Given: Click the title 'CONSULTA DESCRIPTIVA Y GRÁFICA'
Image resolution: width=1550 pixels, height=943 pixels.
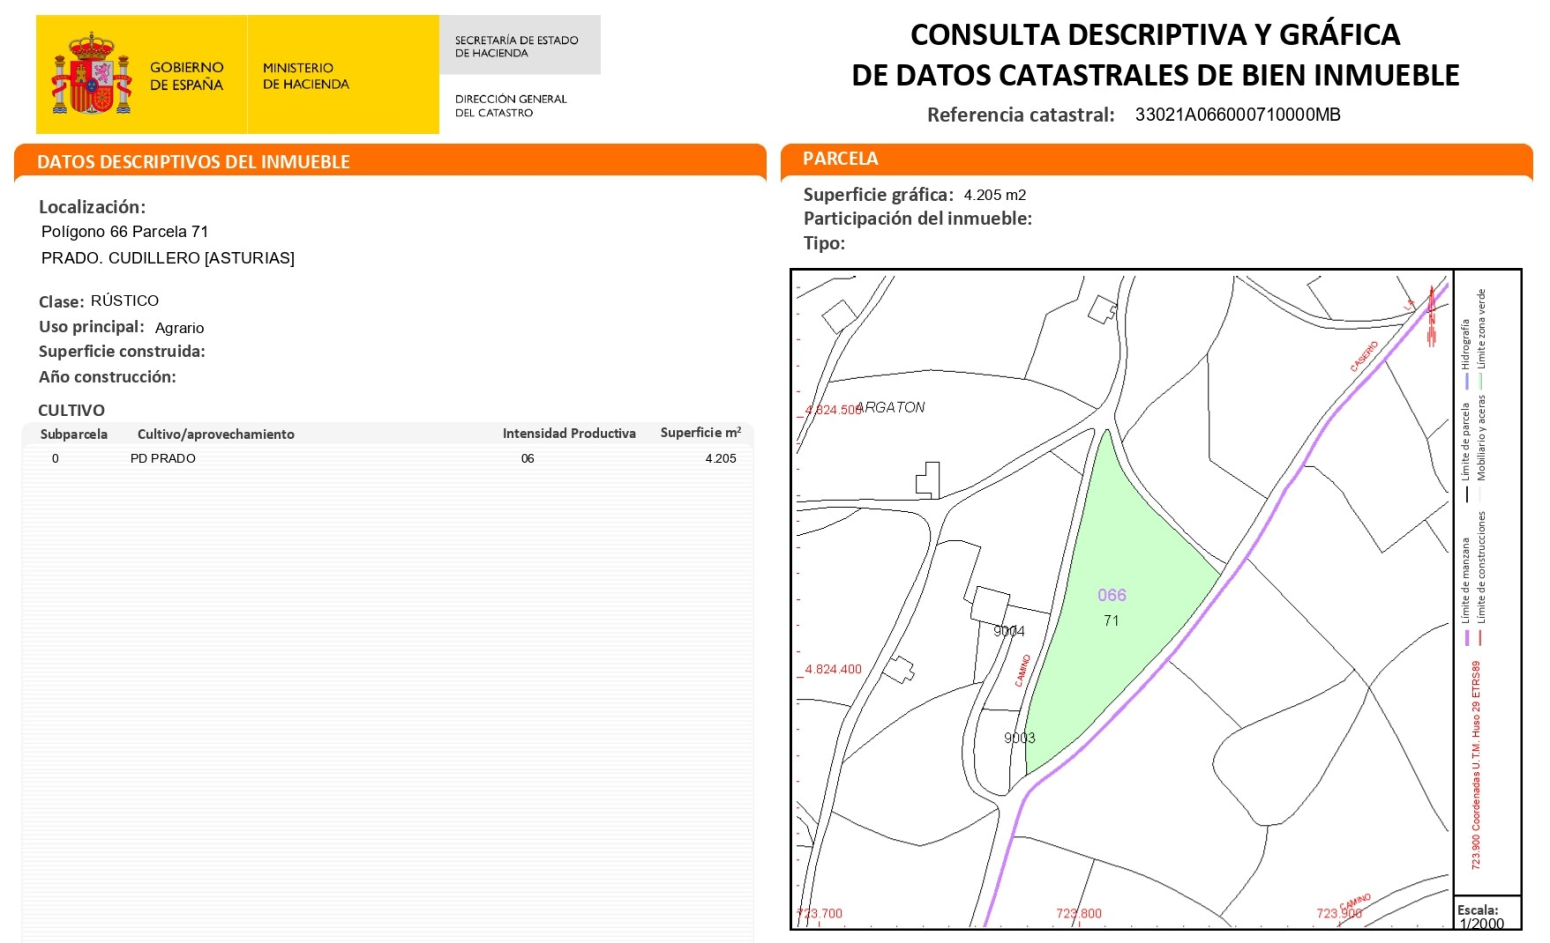Looking at the screenshot, I should 1155,35.
